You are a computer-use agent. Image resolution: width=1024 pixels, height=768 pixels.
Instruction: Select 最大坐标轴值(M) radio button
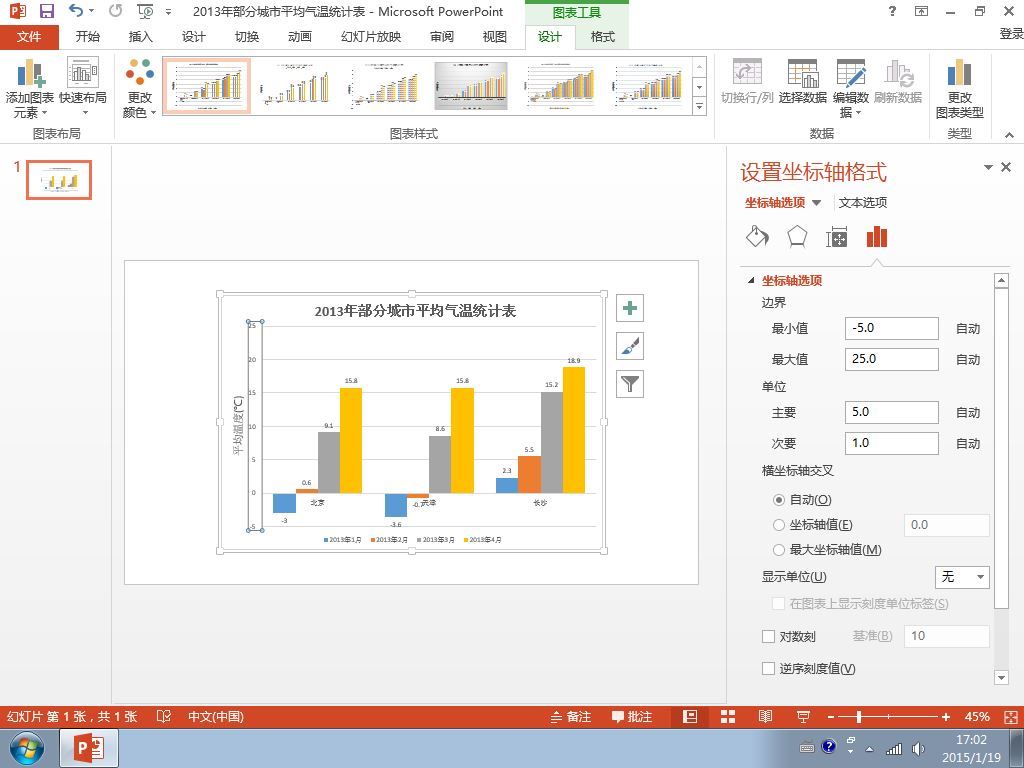pyautogui.click(x=778, y=550)
